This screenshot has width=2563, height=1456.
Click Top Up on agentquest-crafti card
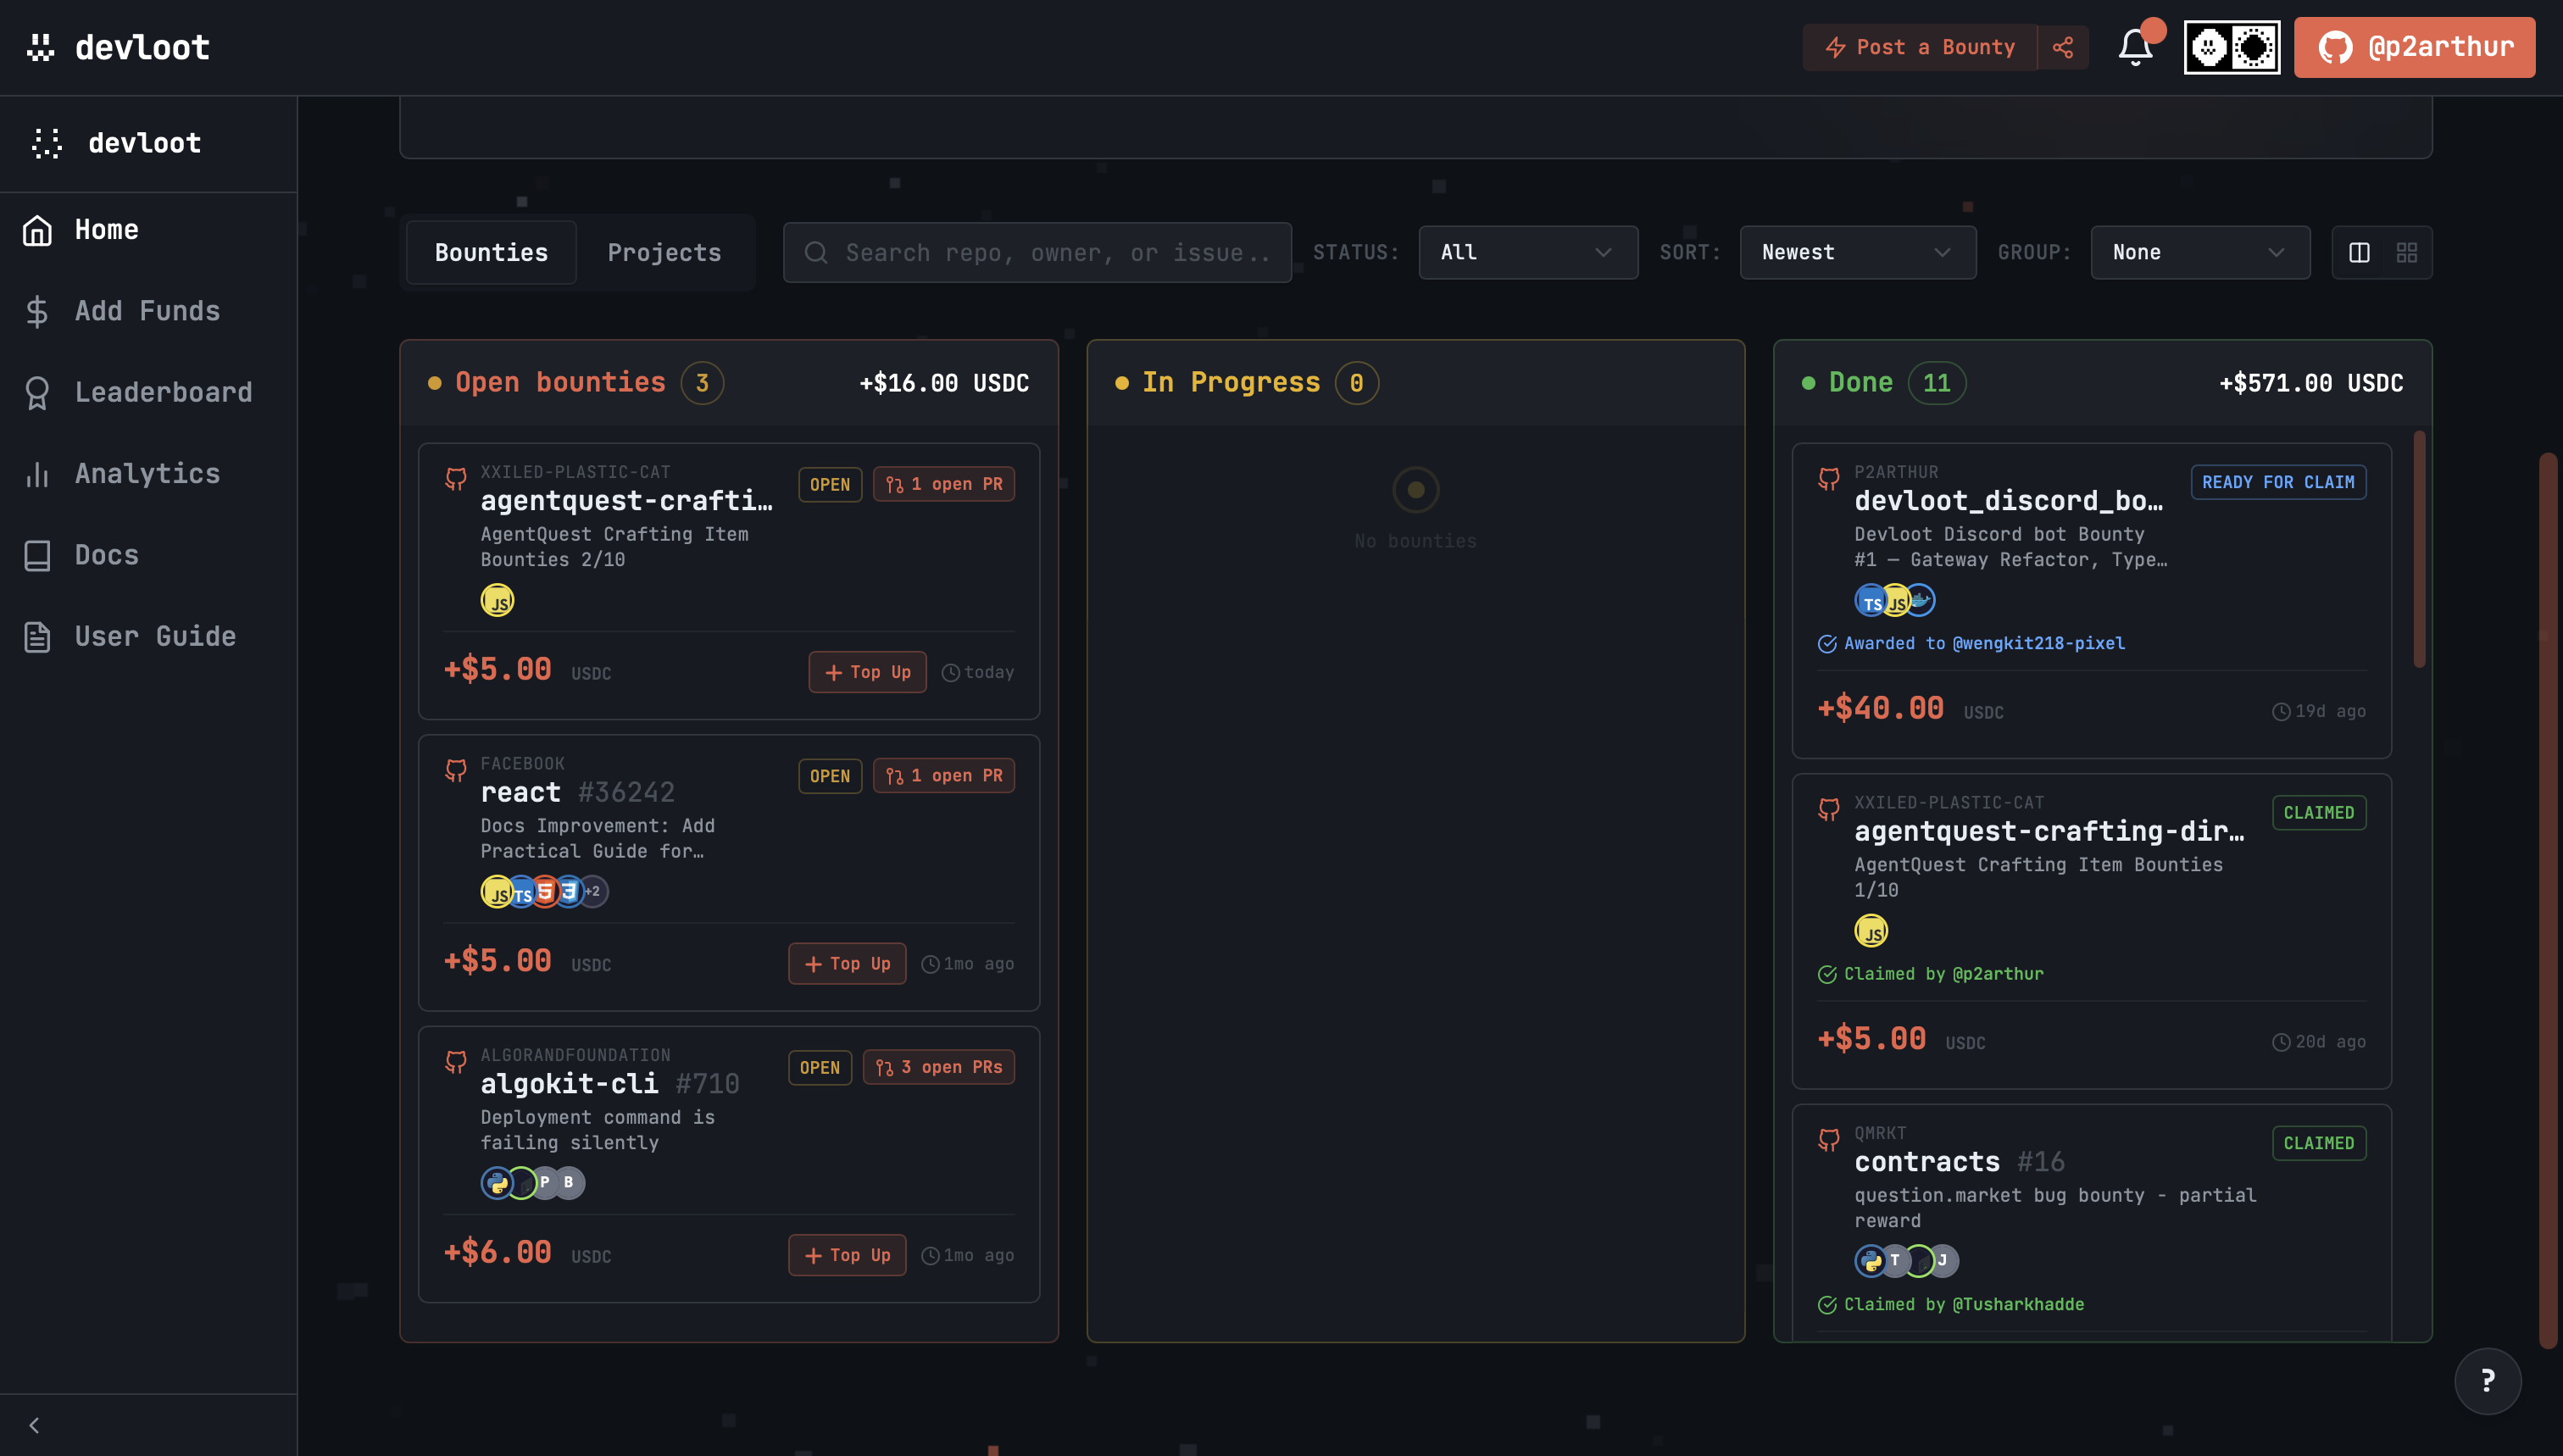(x=867, y=672)
